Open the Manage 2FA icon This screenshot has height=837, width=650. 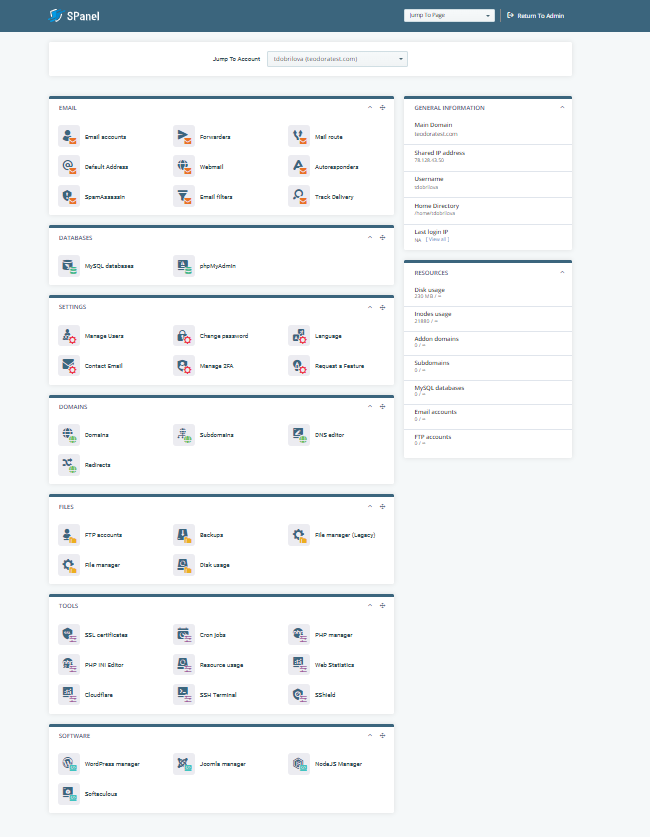pos(184,366)
